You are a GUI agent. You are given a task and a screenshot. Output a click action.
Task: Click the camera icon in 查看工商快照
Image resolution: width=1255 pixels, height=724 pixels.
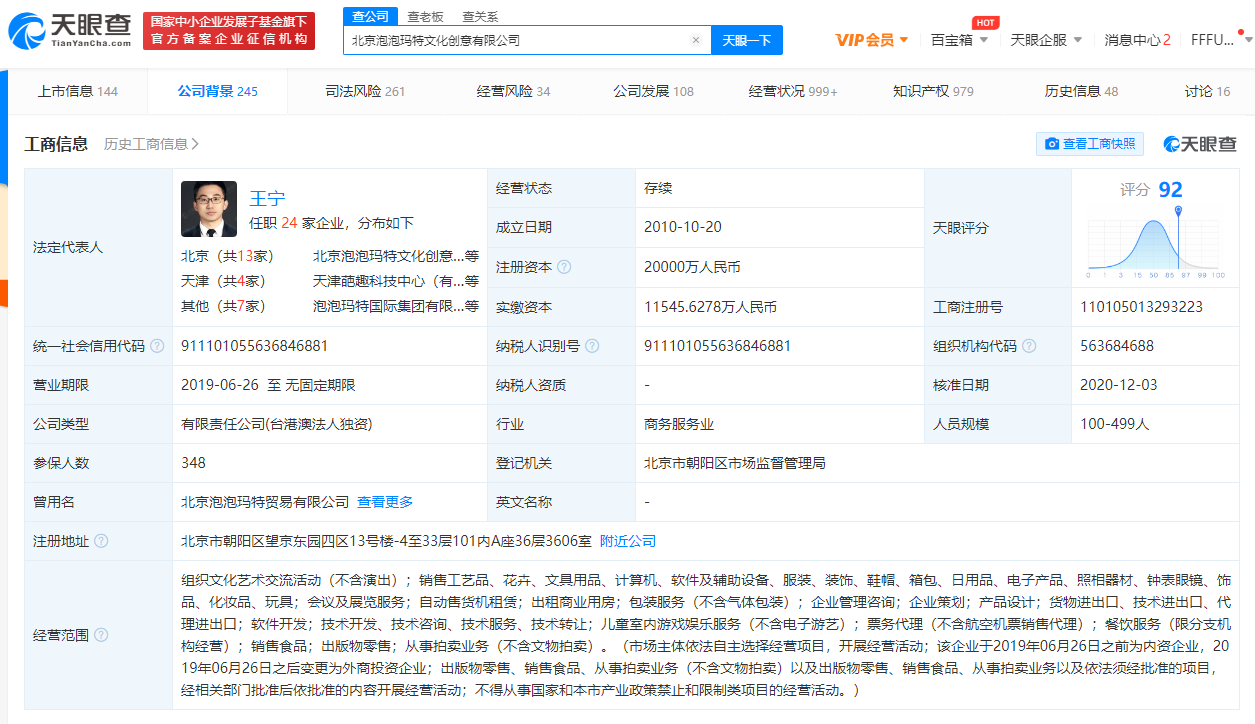coord(1051,144)
